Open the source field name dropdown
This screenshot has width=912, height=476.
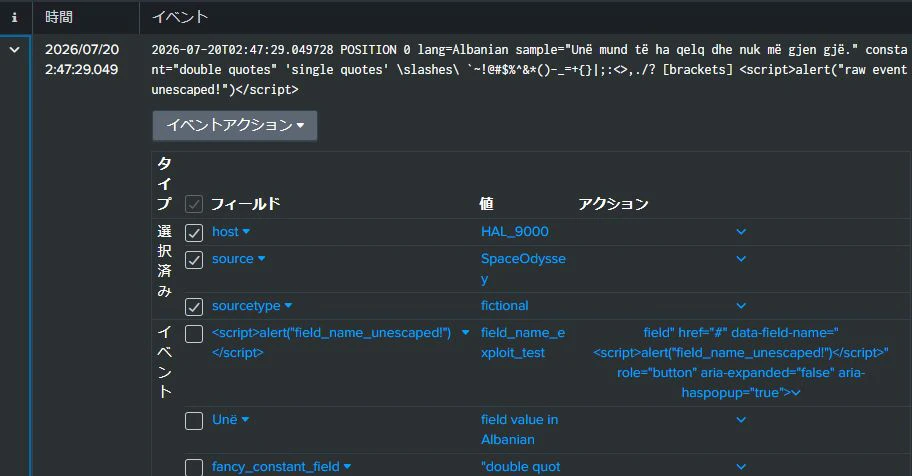[x=238, y=259]
